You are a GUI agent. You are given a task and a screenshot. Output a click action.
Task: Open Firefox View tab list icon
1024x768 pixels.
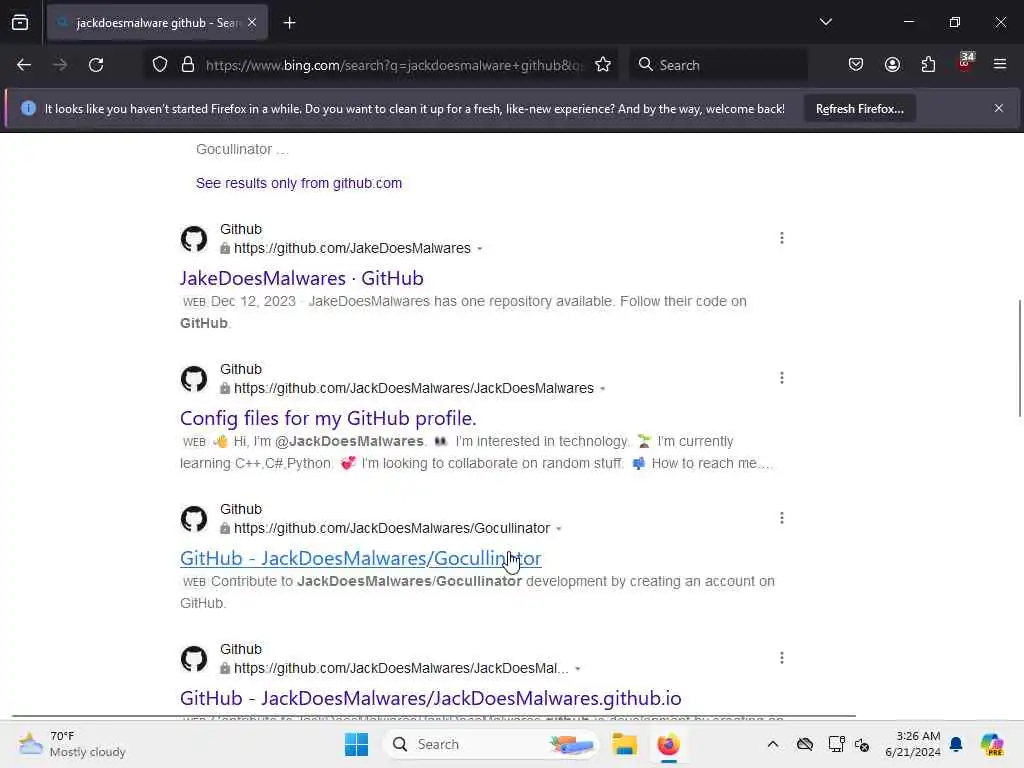click(x=20, y=23)
